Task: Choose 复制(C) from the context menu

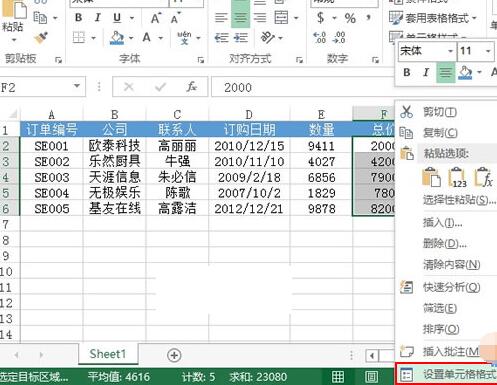Action: click(x=445, y=133)
